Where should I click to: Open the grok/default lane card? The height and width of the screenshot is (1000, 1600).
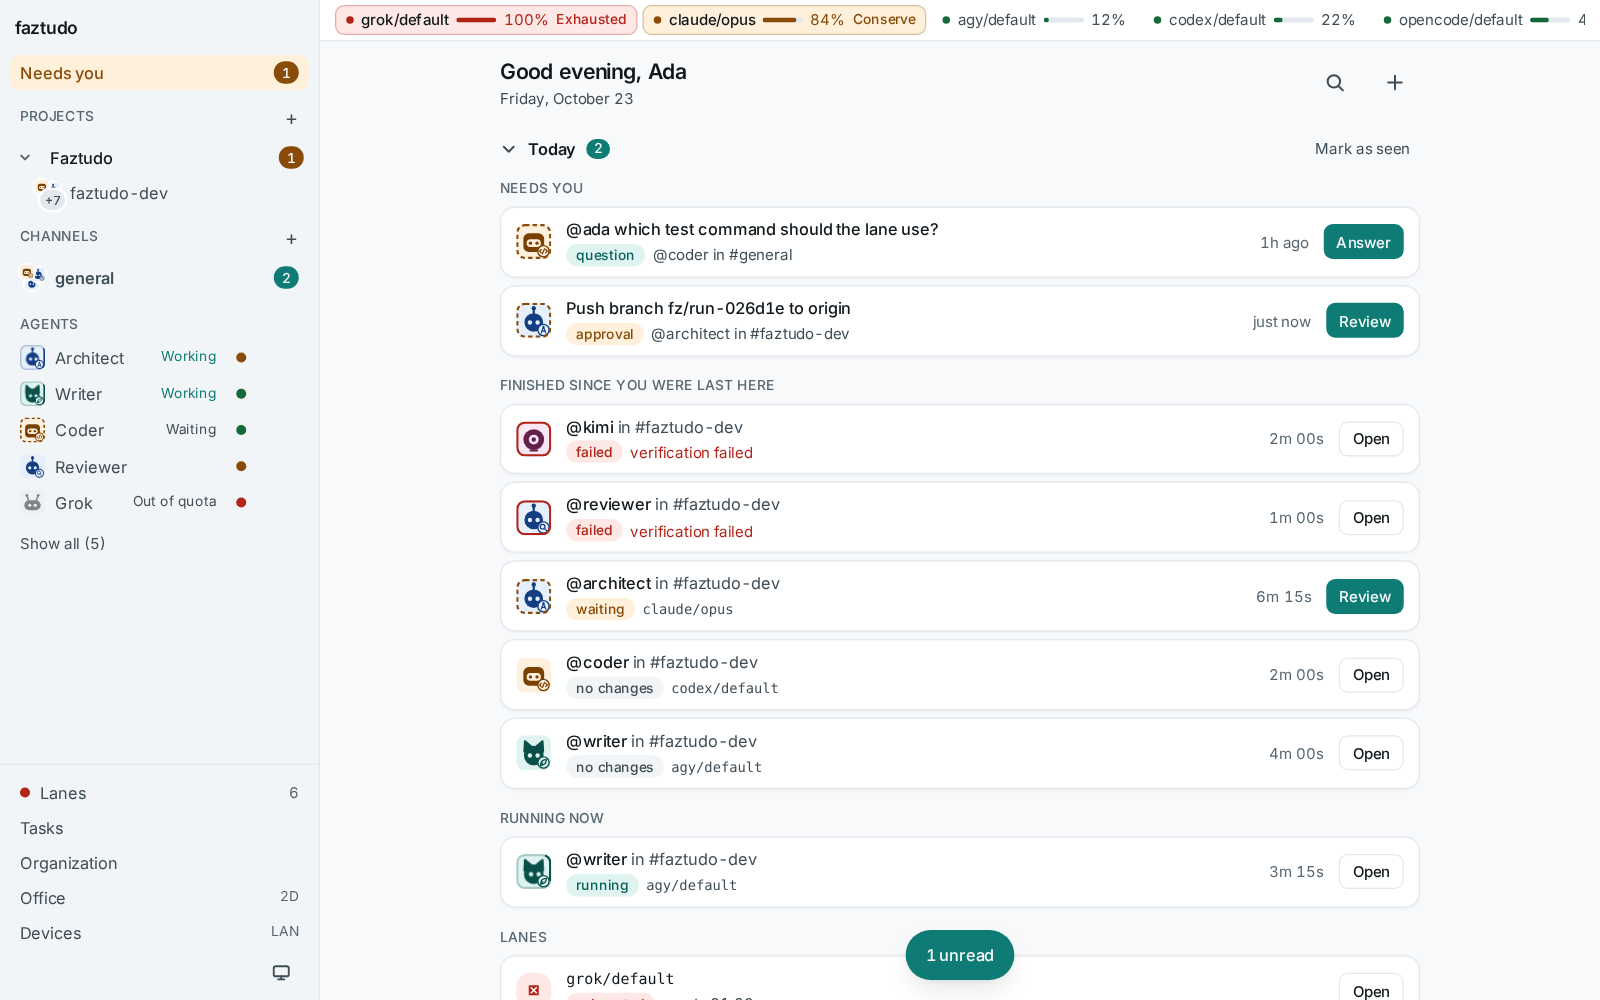1371,988
